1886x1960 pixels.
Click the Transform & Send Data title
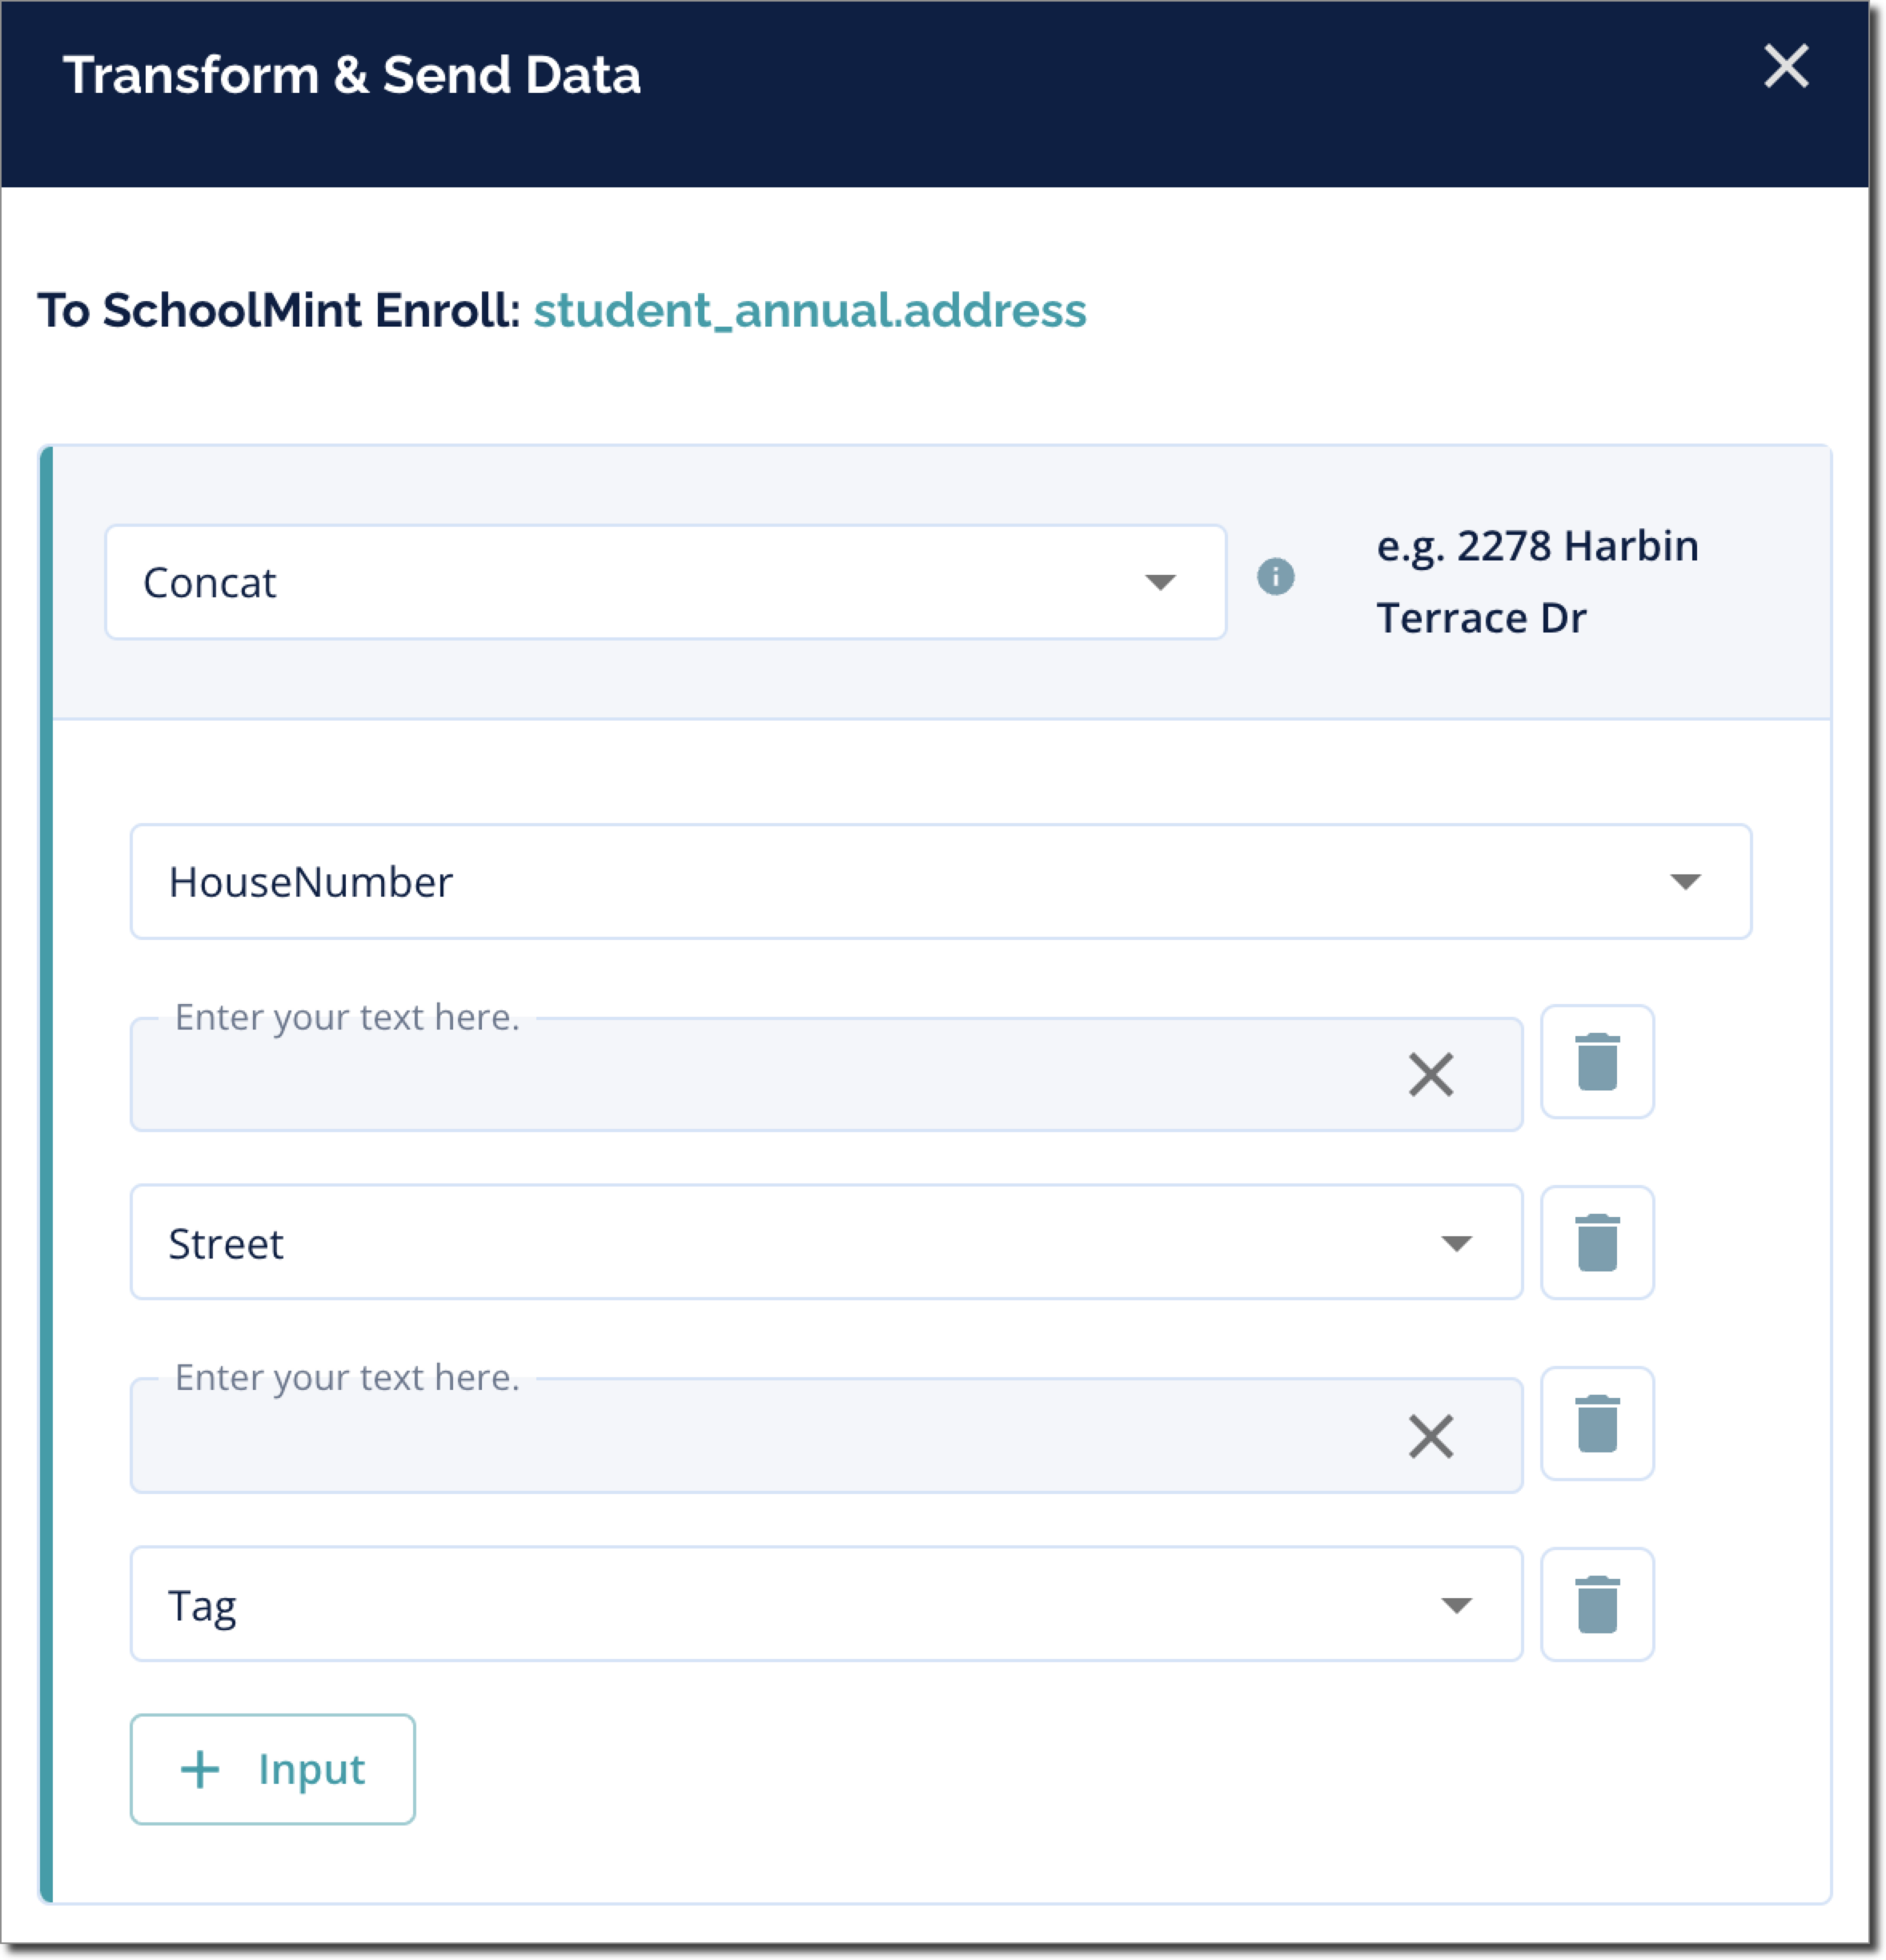[x=351, y=75]
